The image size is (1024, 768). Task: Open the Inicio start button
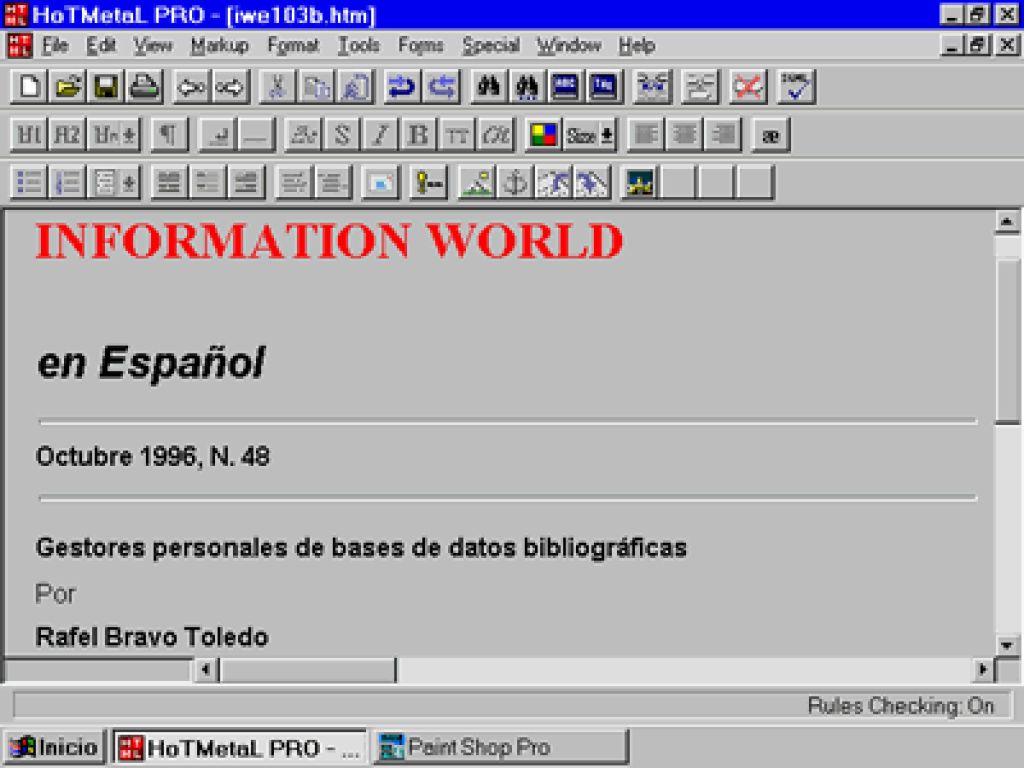54,747
